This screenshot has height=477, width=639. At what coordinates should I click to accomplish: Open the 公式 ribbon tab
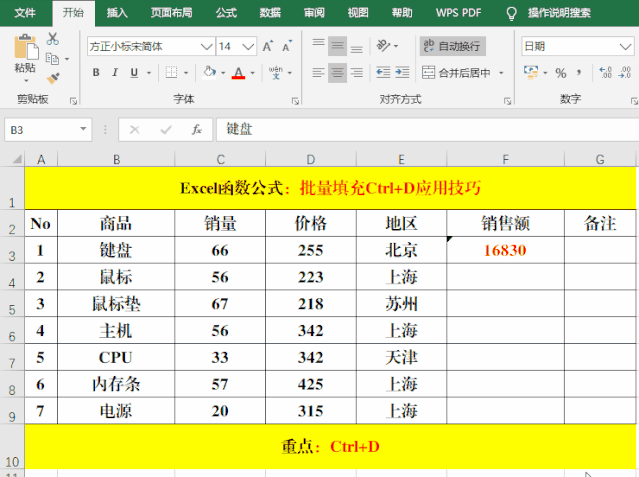[x=226, y=13]
